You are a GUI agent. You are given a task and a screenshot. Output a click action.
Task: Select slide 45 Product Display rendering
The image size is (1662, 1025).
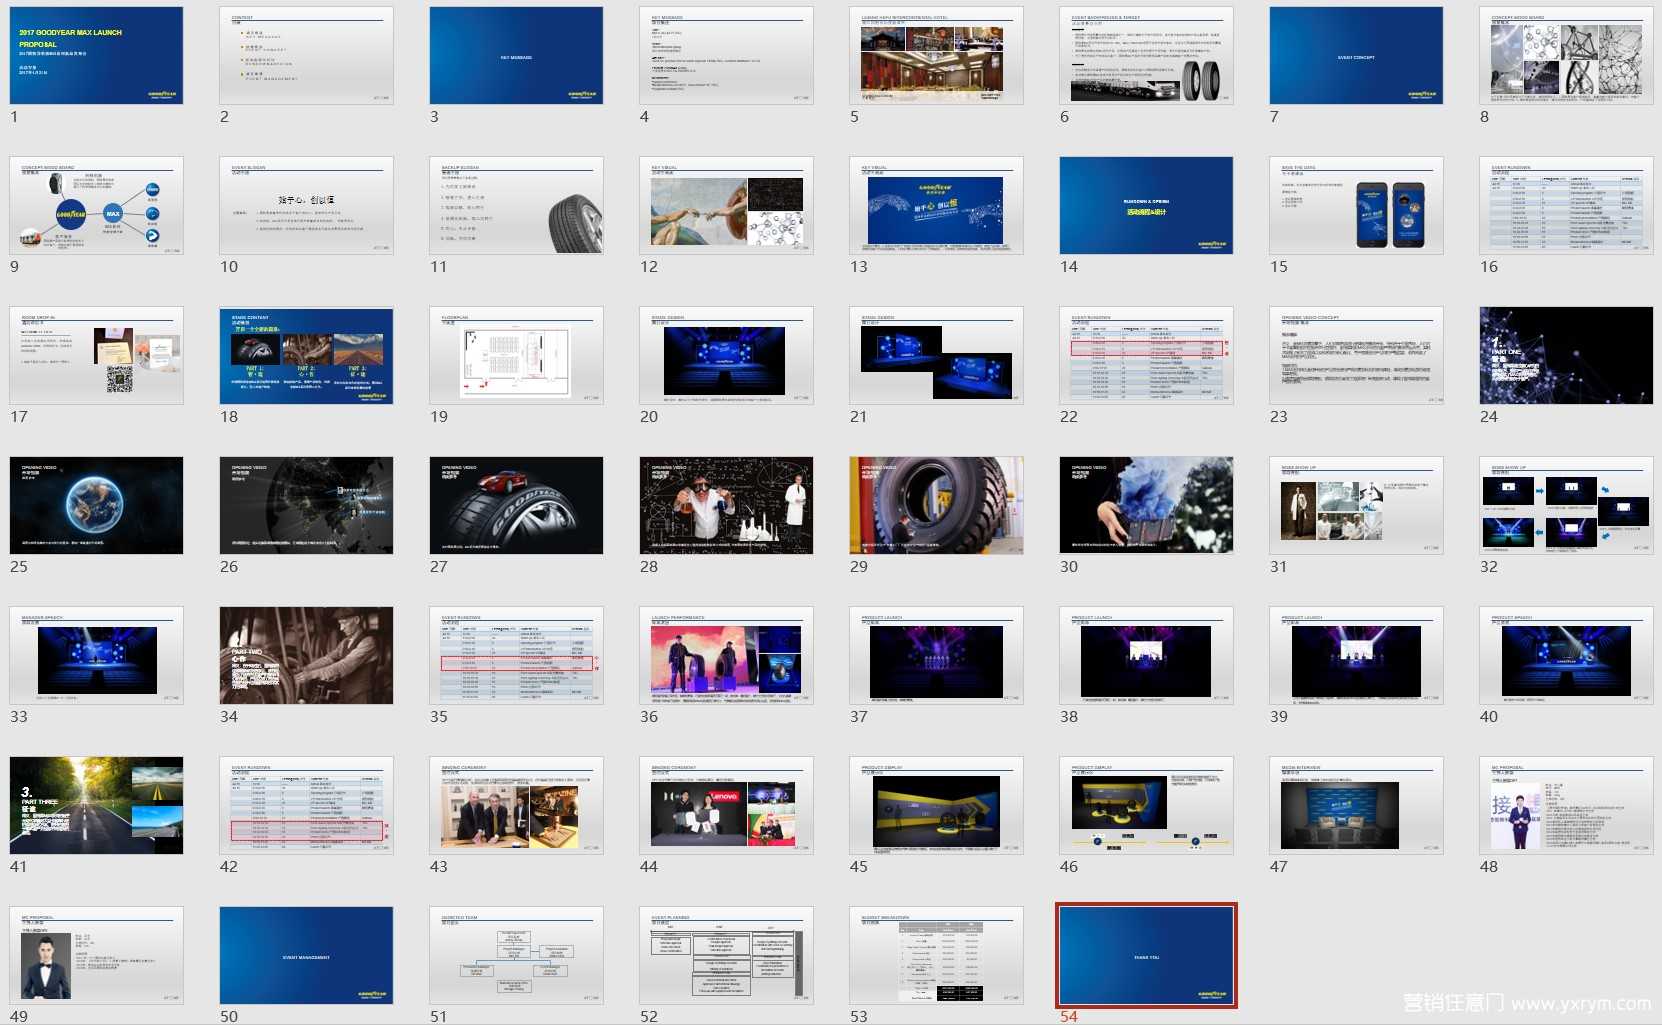pos(936,805)
